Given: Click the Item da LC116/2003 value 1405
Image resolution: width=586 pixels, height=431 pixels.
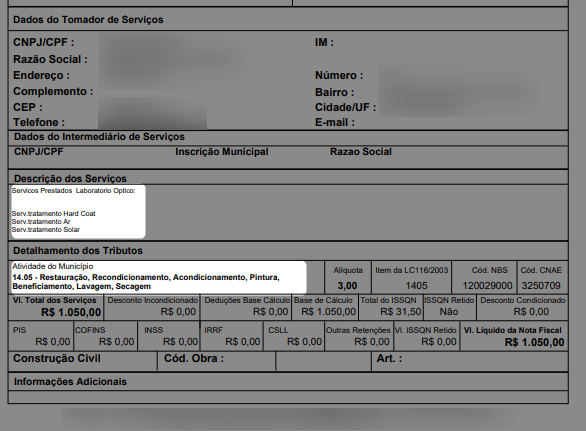Looking at the screenshot, I should pos(416,286).
